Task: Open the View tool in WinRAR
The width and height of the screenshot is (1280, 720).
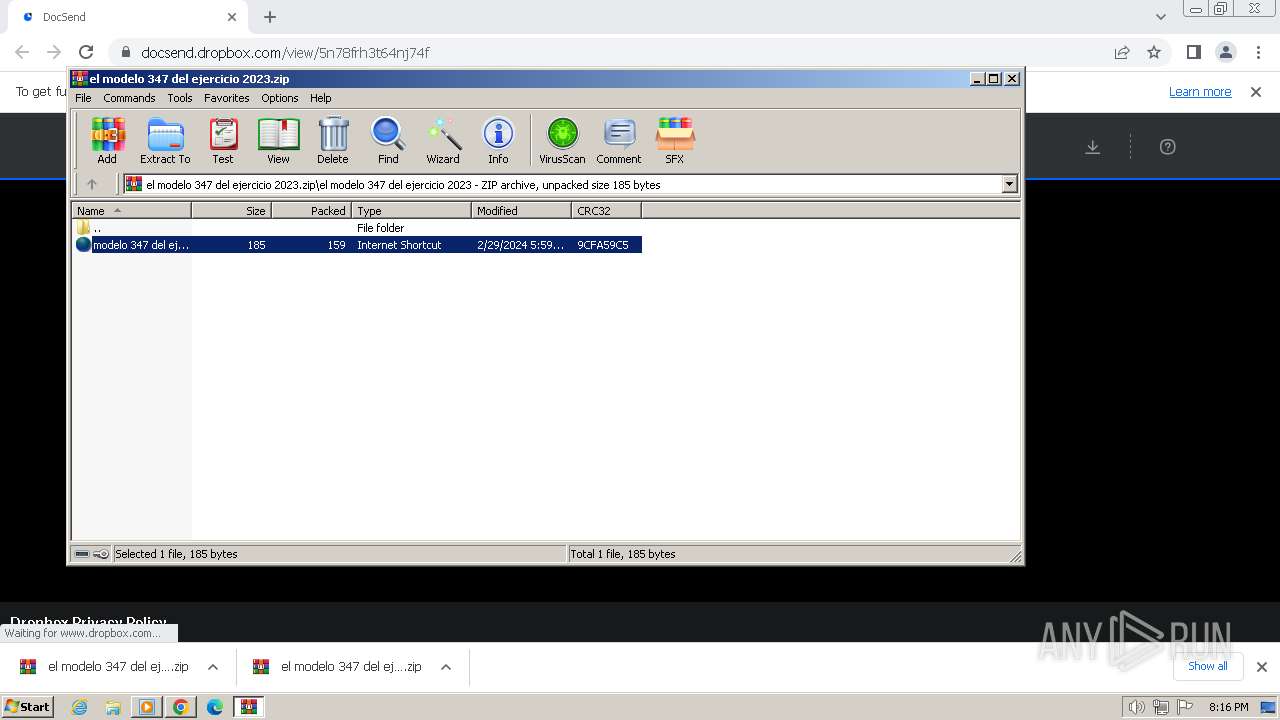Action: point(278,140)
